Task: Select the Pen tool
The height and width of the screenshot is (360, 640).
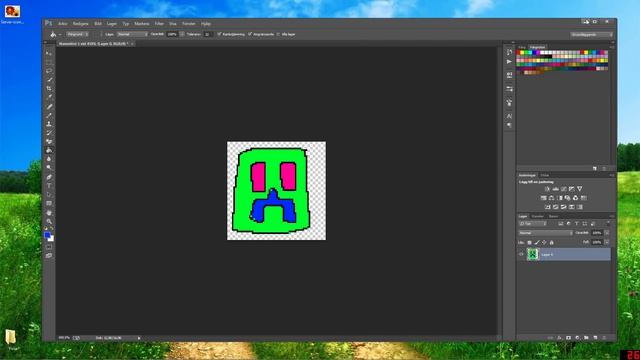Action: coord(49,177)
